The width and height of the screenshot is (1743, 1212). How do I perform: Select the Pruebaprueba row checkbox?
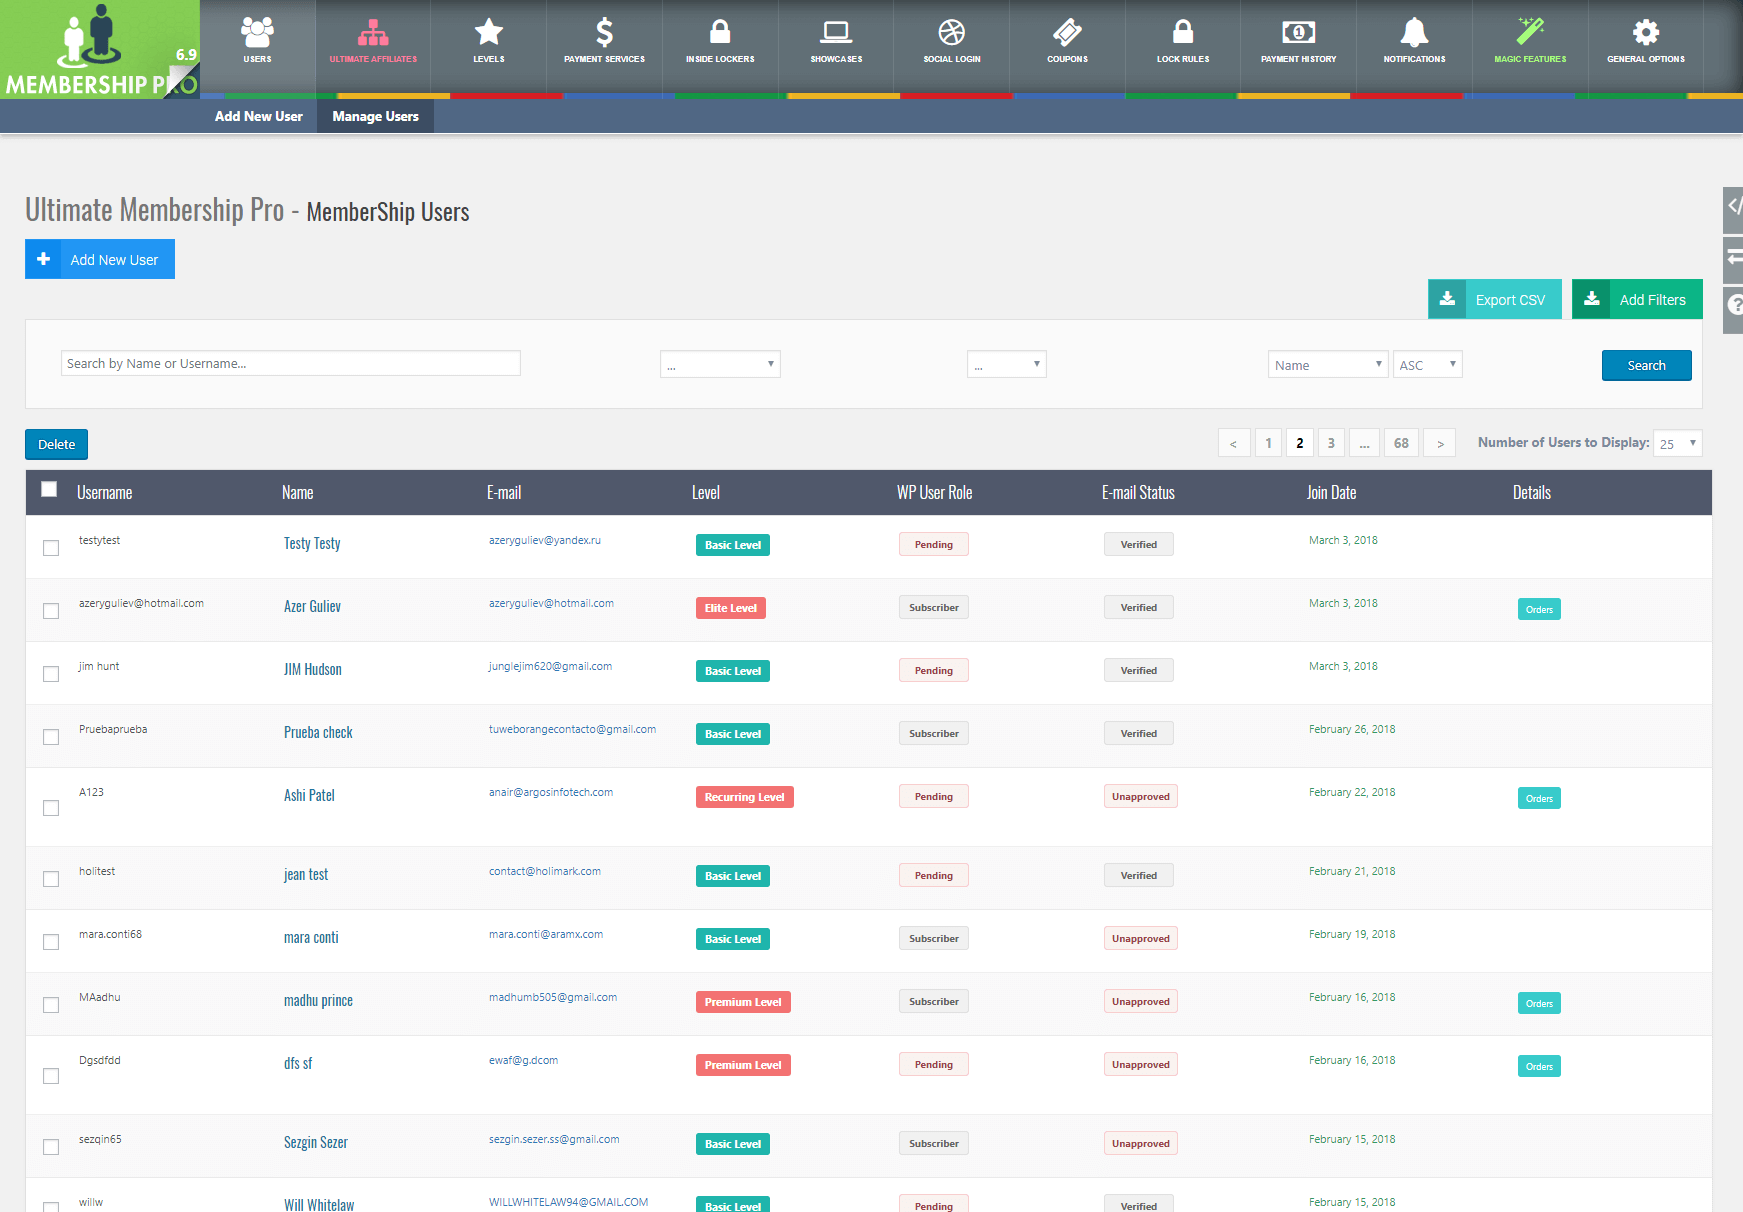coord(51,737)
